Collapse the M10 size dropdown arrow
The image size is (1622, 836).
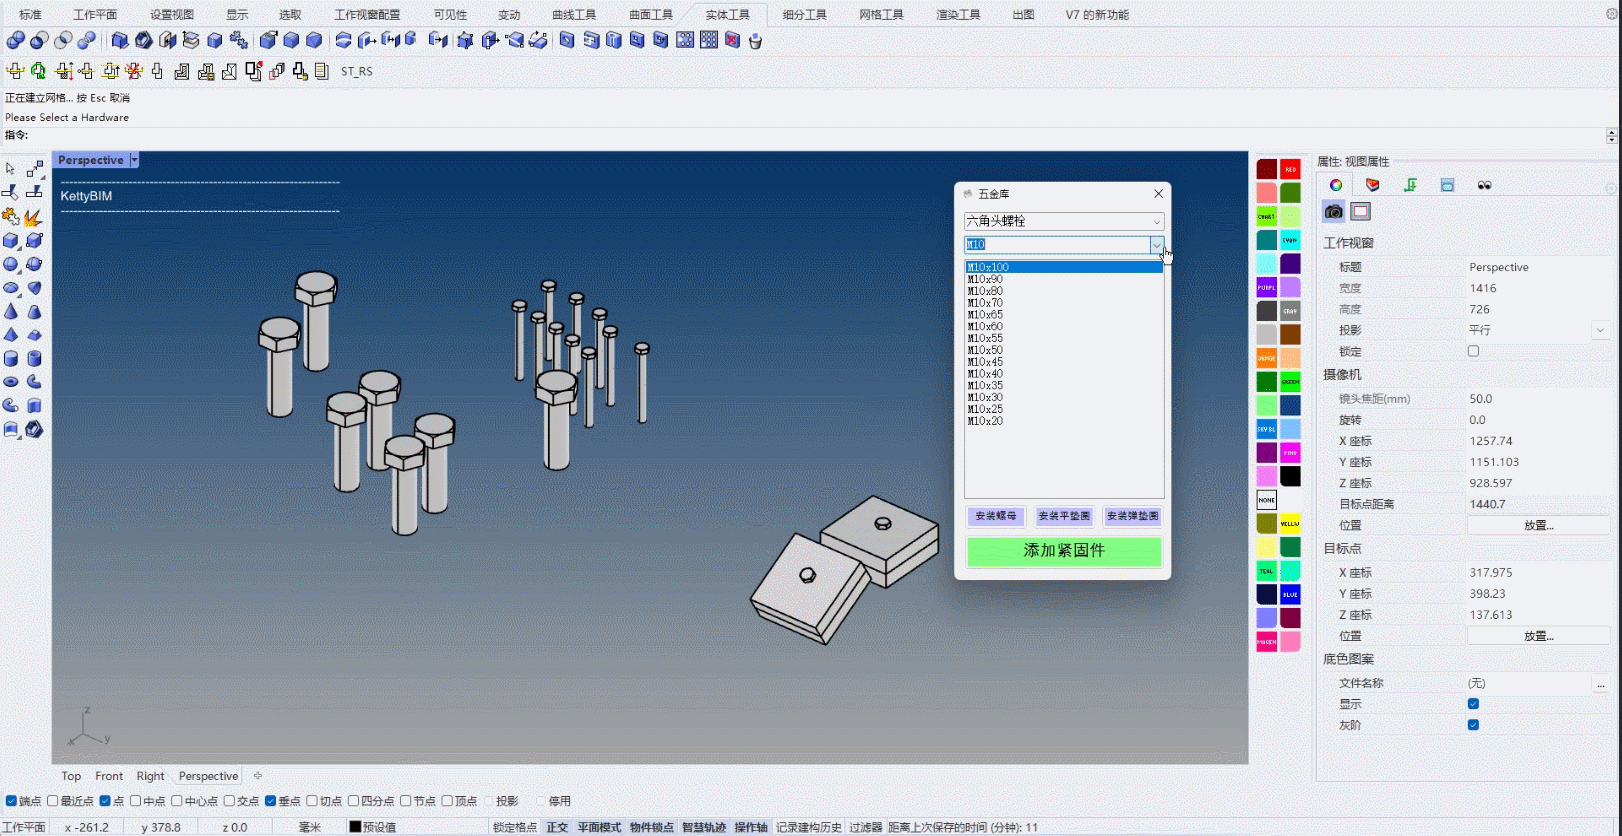point(1157,245)
